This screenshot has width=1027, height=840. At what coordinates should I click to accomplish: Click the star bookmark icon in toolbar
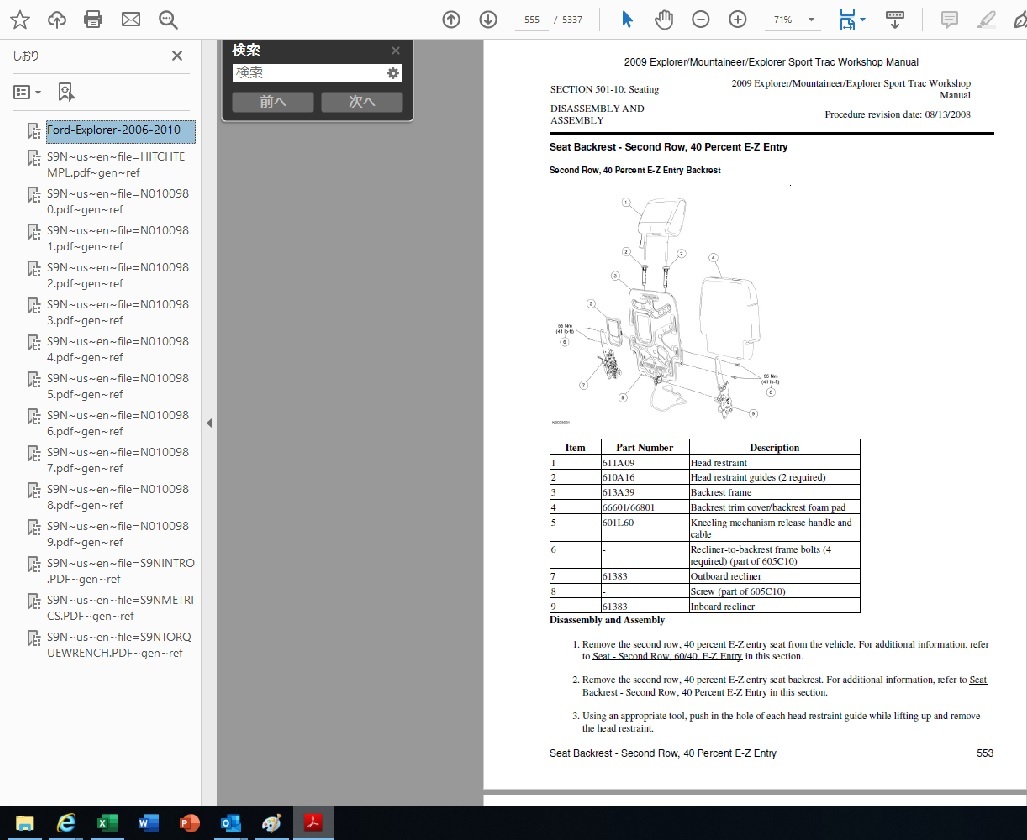[x=20, y=20]
